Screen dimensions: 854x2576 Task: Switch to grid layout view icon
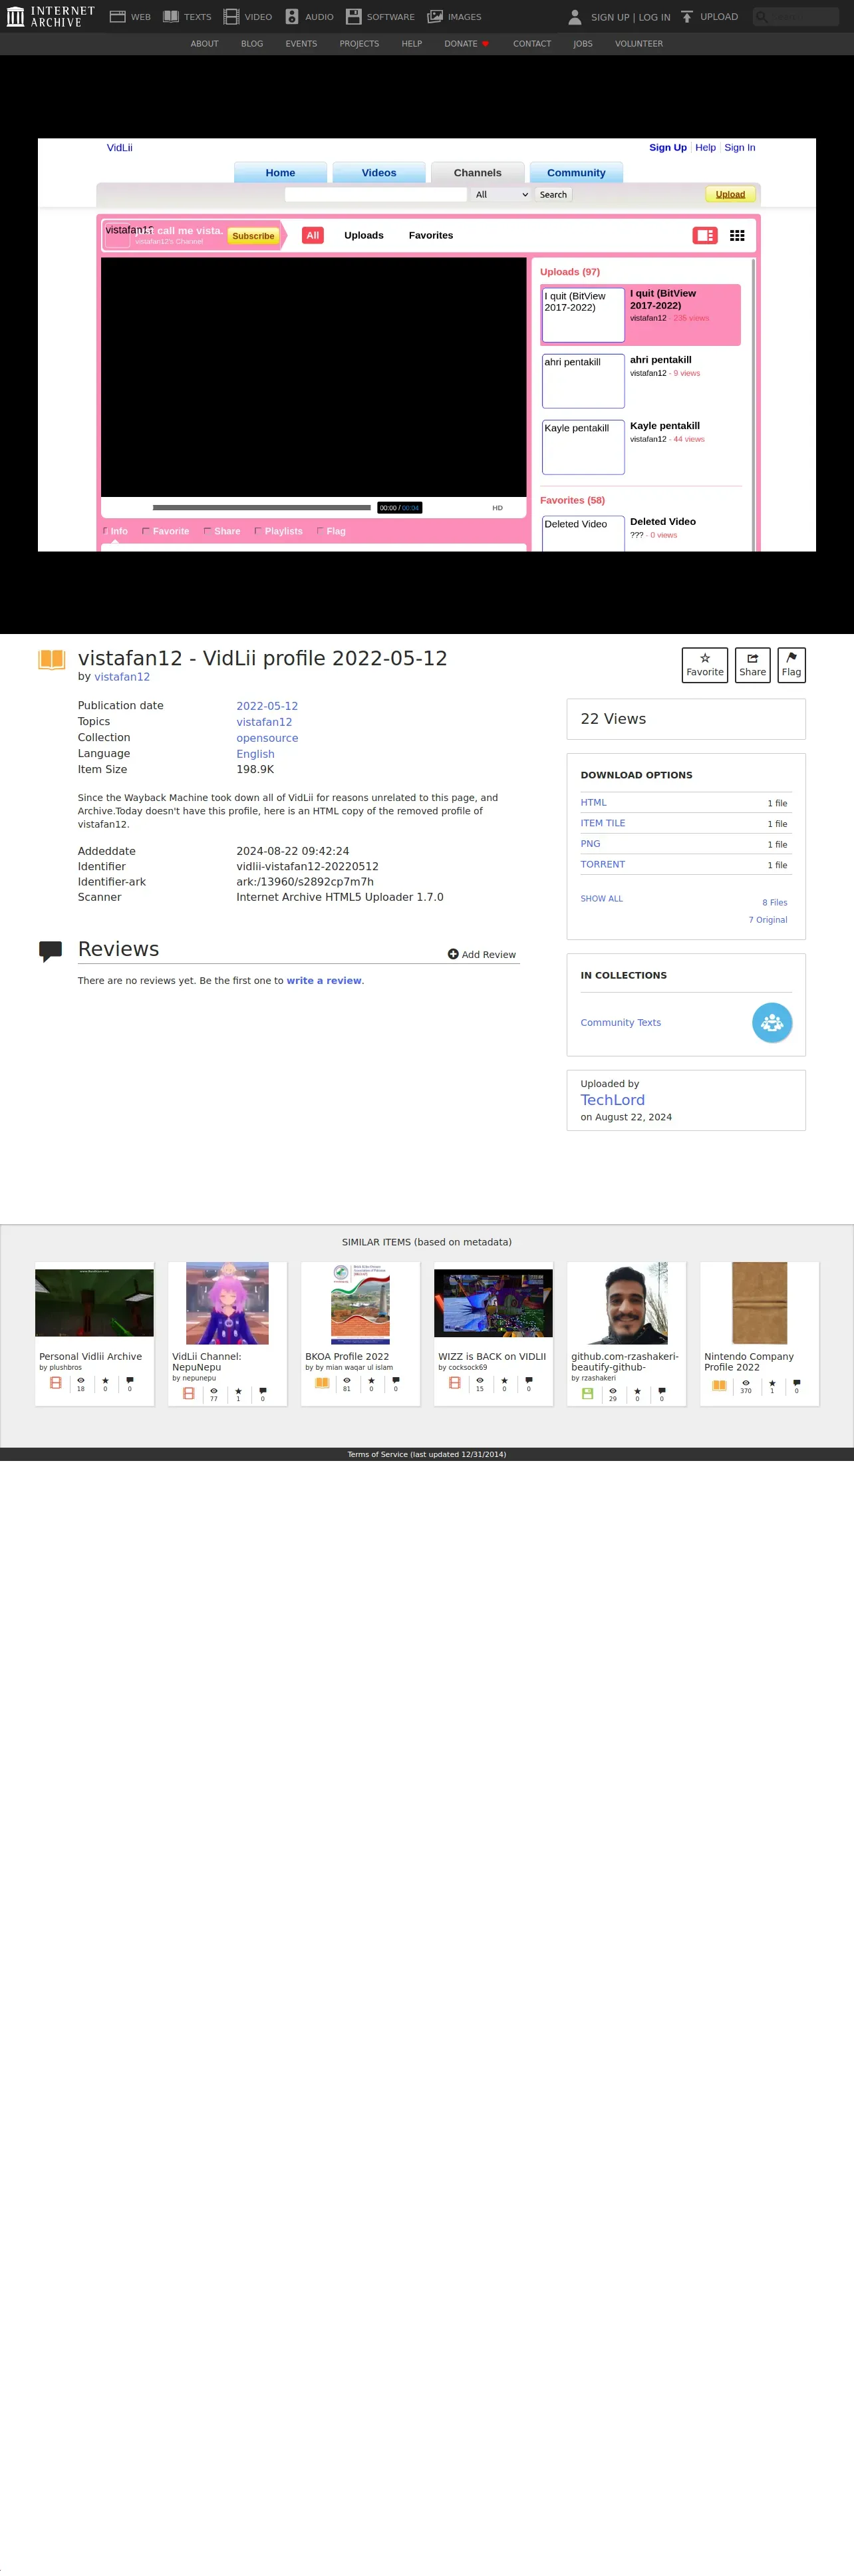[737, 236]
